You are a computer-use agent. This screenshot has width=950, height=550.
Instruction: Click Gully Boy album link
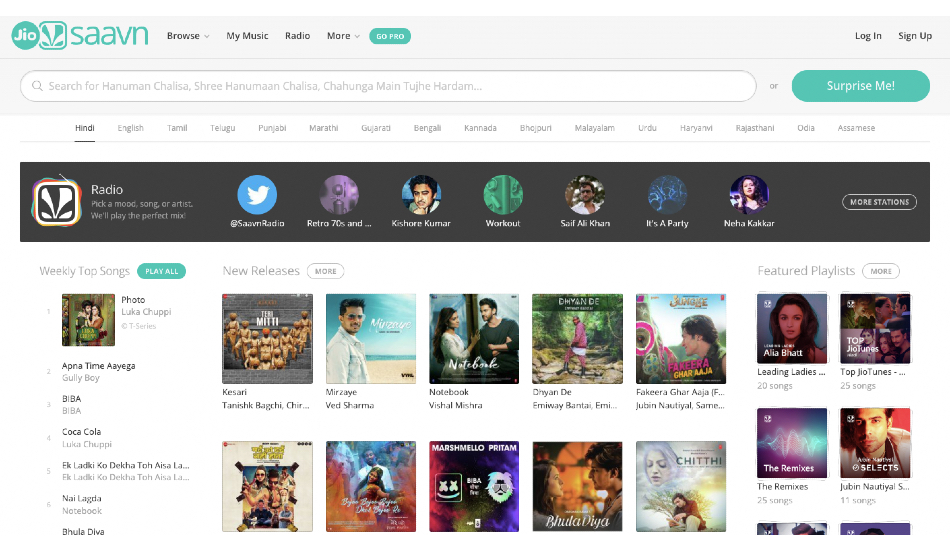point(81,378)
